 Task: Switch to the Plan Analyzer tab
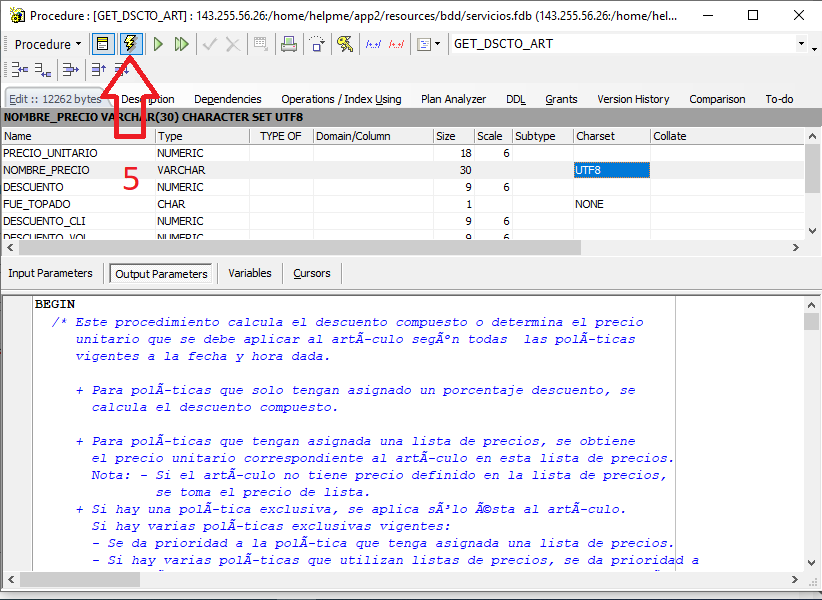(x=453, y=99)
